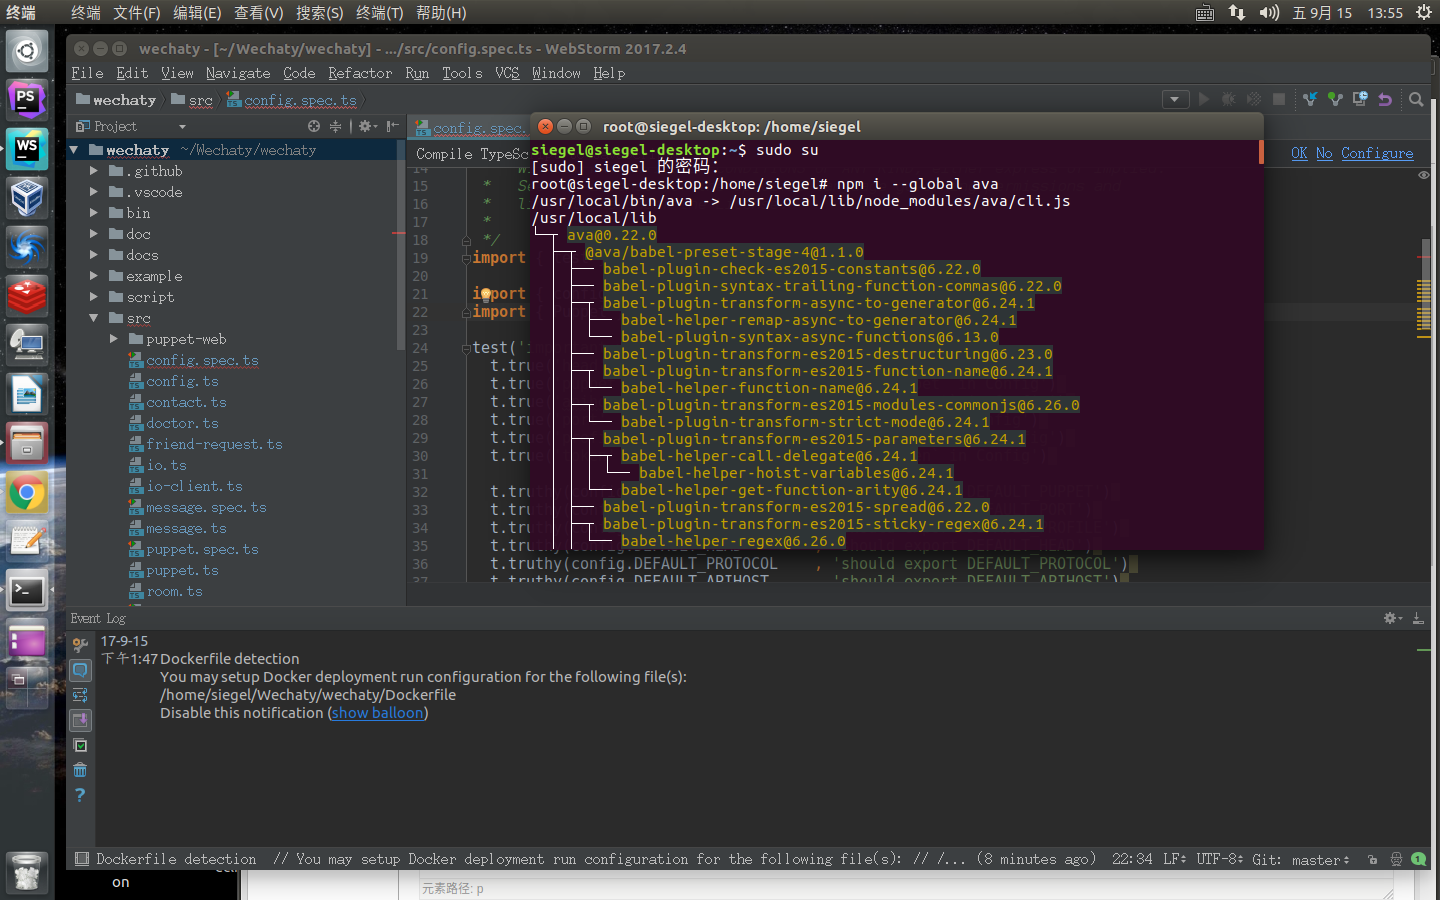Open the Navigate menu
Viewport: 1440px width, 900px height.
click(x=238, y=73)
